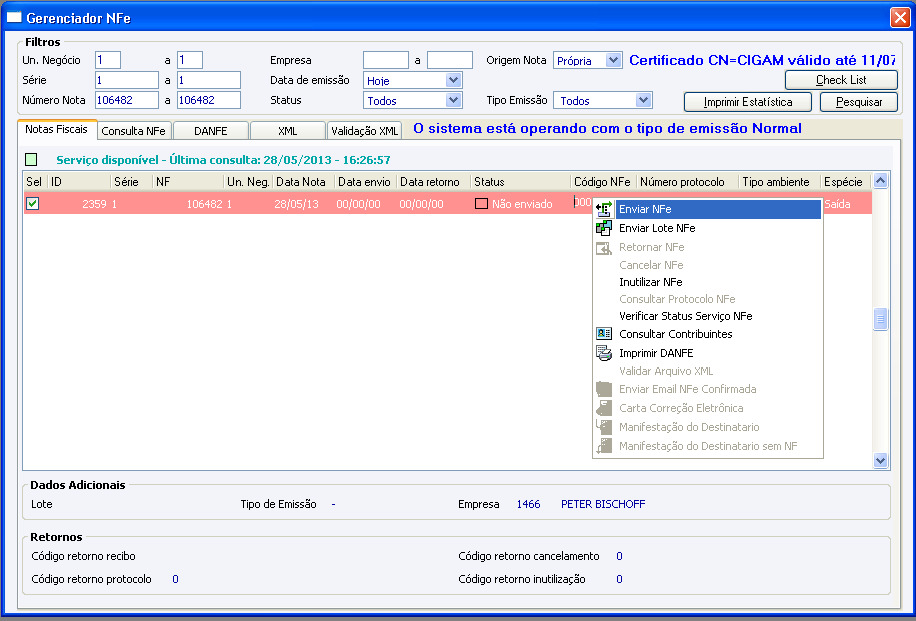Click the grid scroll up arrow

tap(880, 181)
